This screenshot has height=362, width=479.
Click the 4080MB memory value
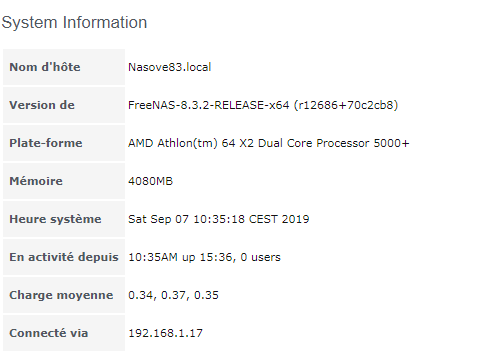(151, 181)
